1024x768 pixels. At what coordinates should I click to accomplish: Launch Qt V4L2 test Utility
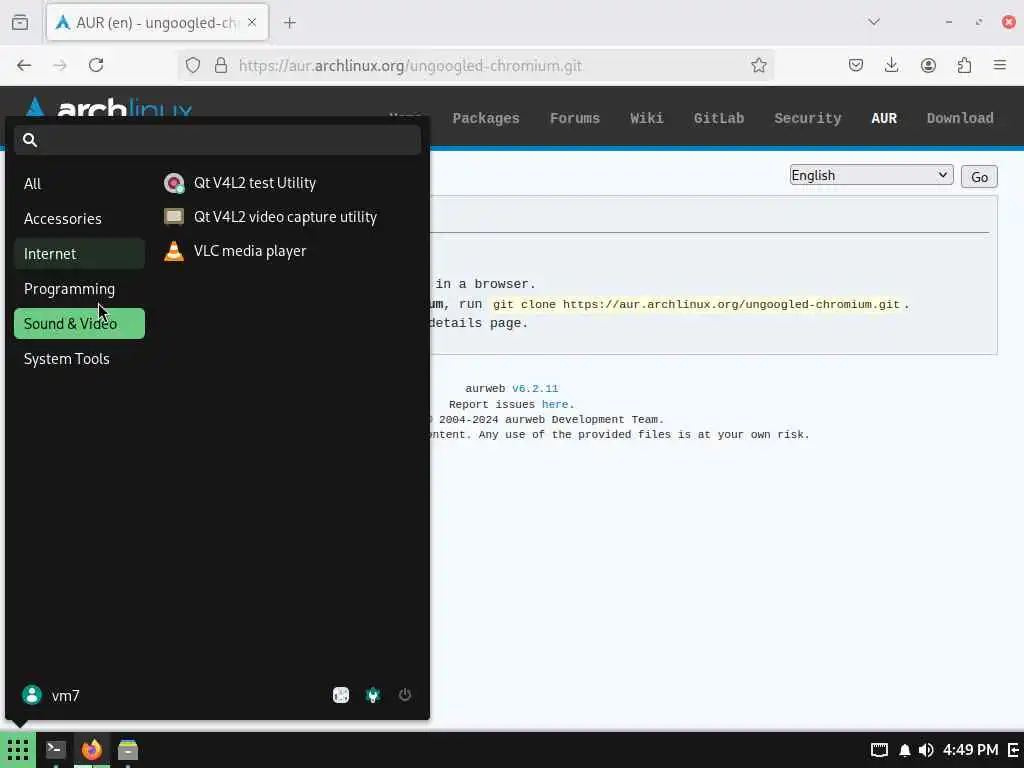[240, 183]
